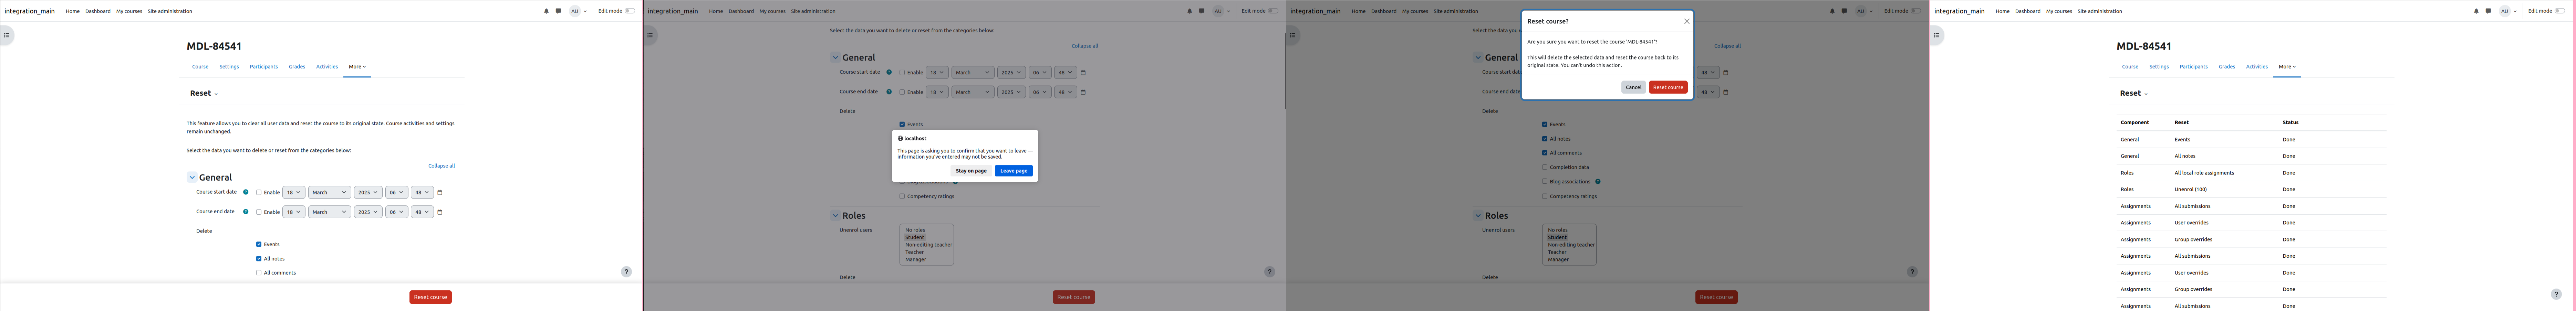Open Site administration in results page navbar
This screenshot has height=311, width=2576.
[x=2100, y=11]
